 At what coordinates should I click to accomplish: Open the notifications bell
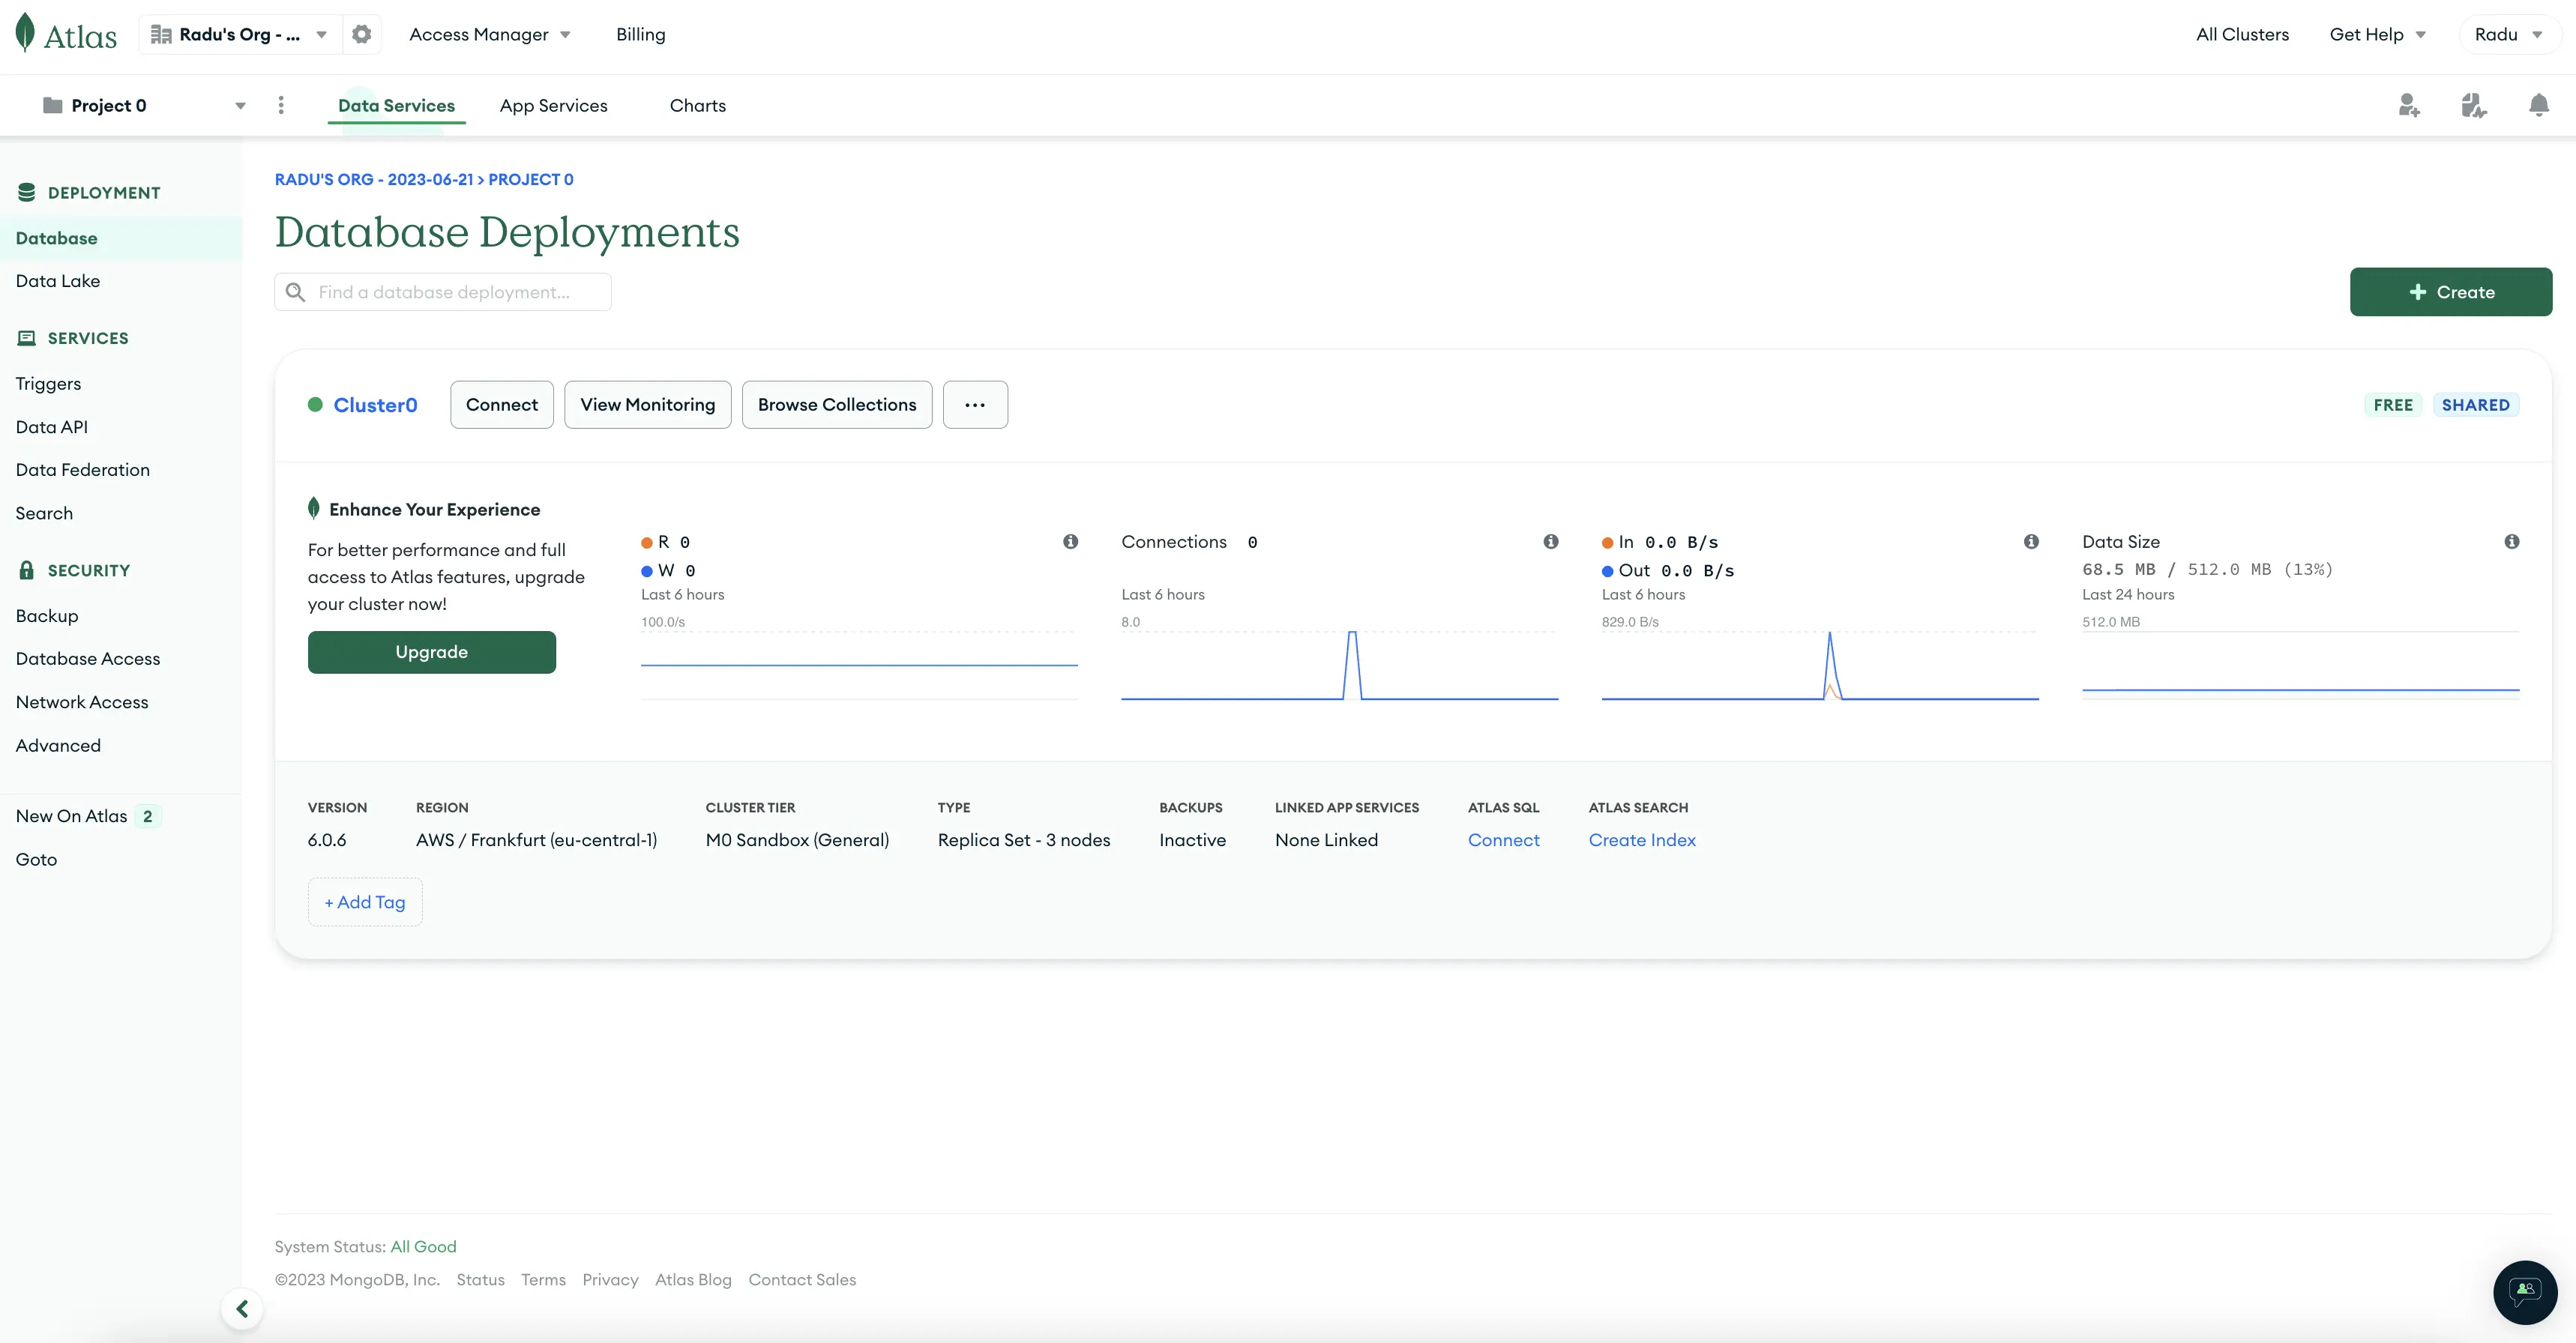point(2538,105)
